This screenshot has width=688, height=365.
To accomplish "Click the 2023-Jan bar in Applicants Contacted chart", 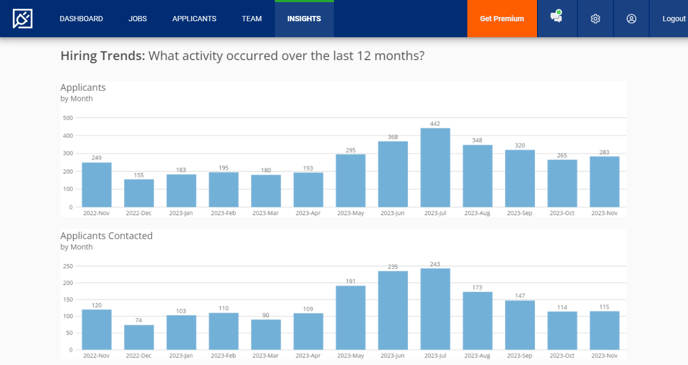I will [181, 333].
